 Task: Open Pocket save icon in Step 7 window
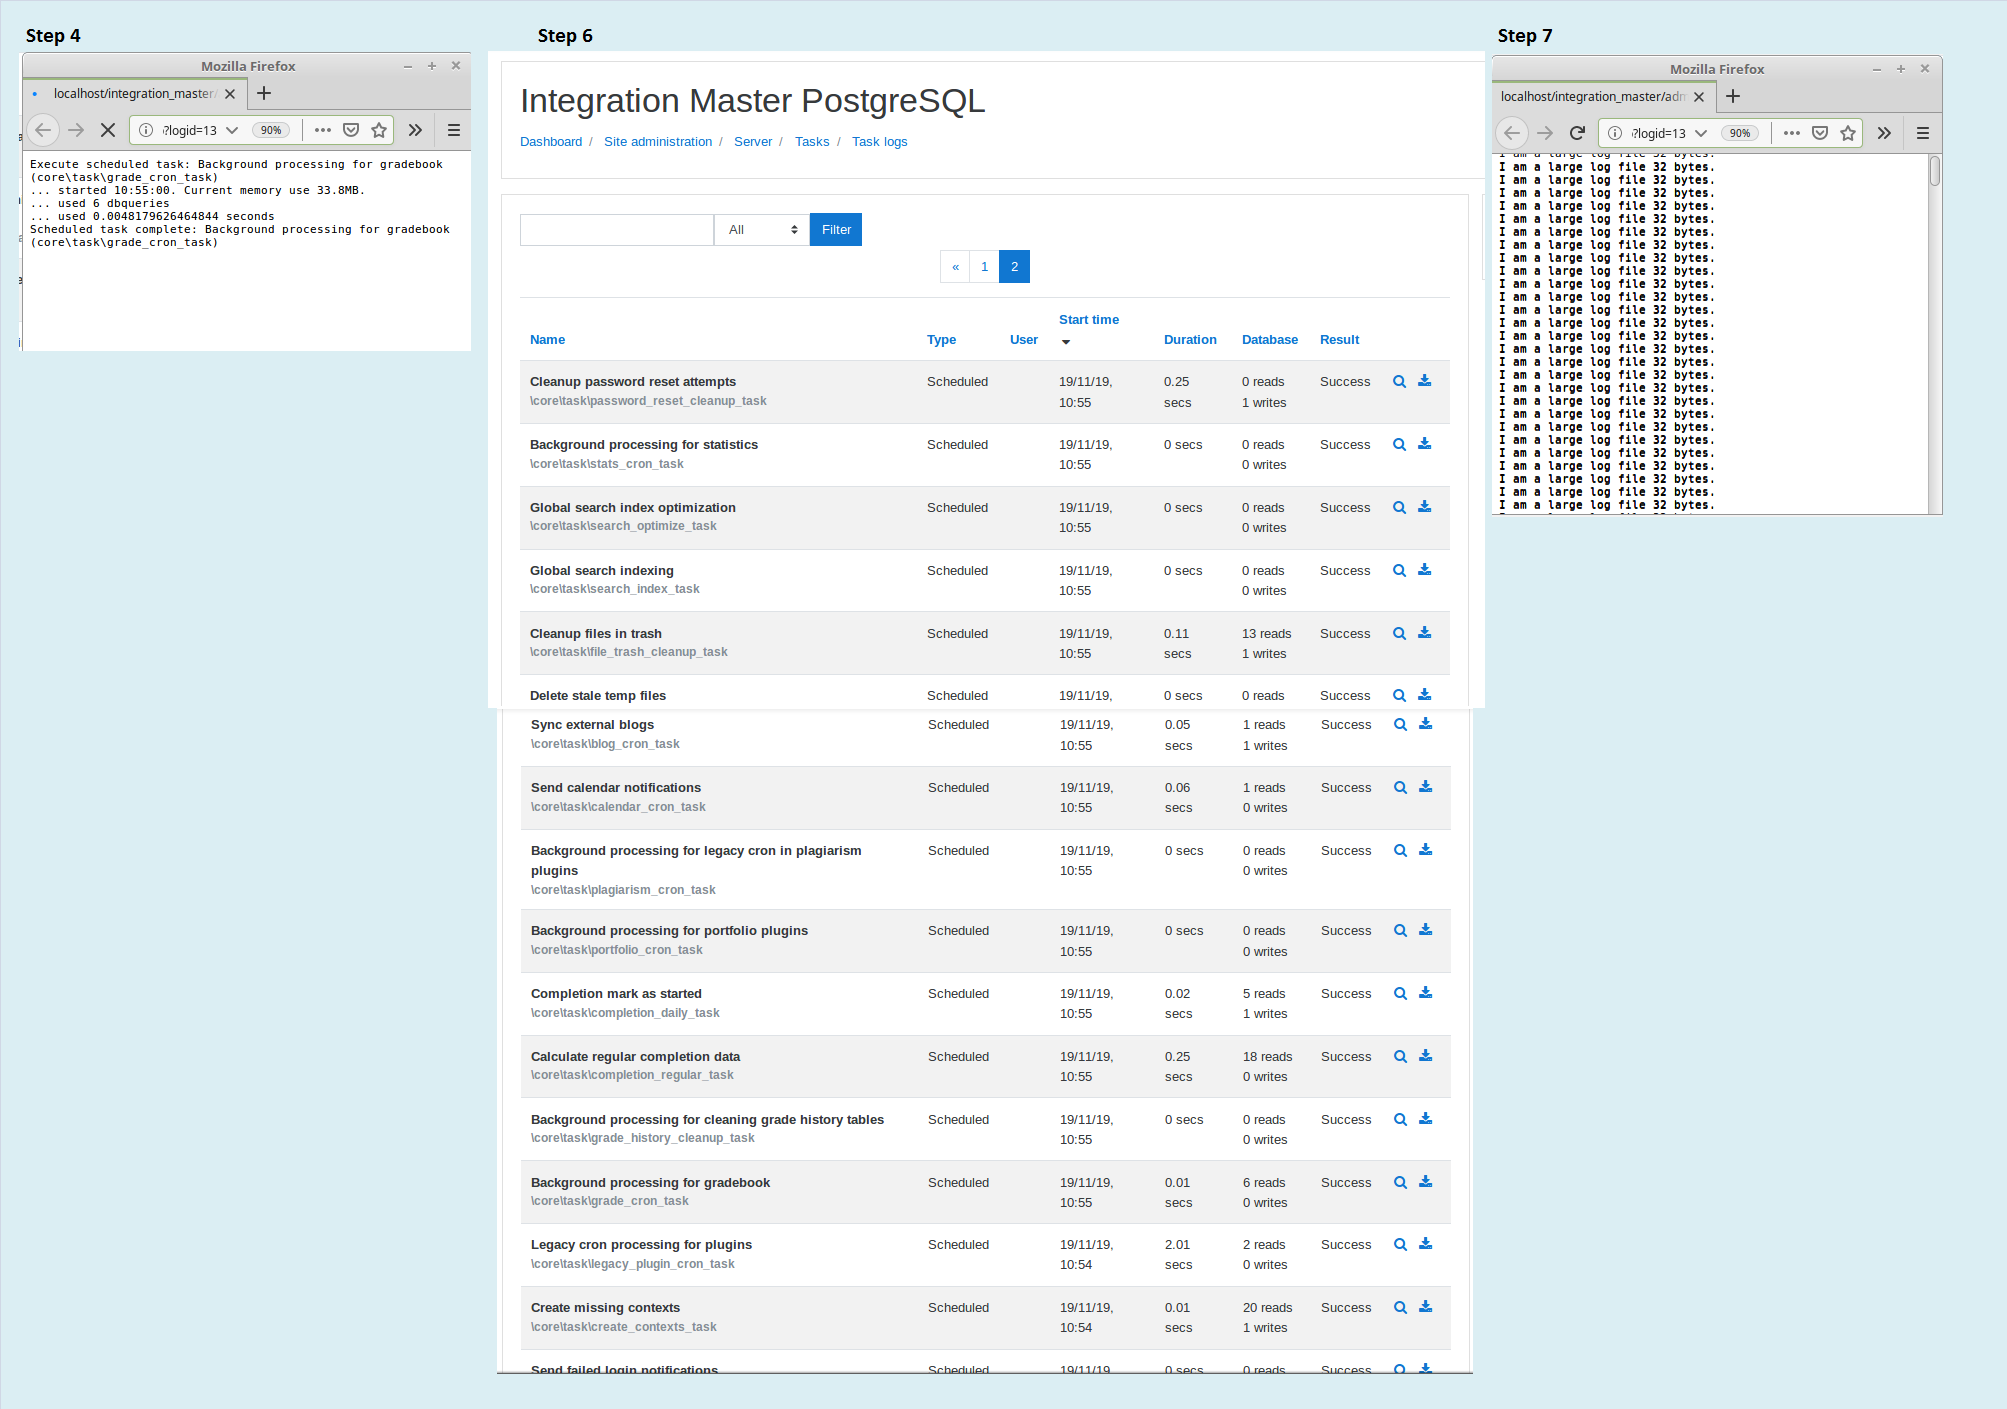pyautogui.click(x=1820, y=133)
